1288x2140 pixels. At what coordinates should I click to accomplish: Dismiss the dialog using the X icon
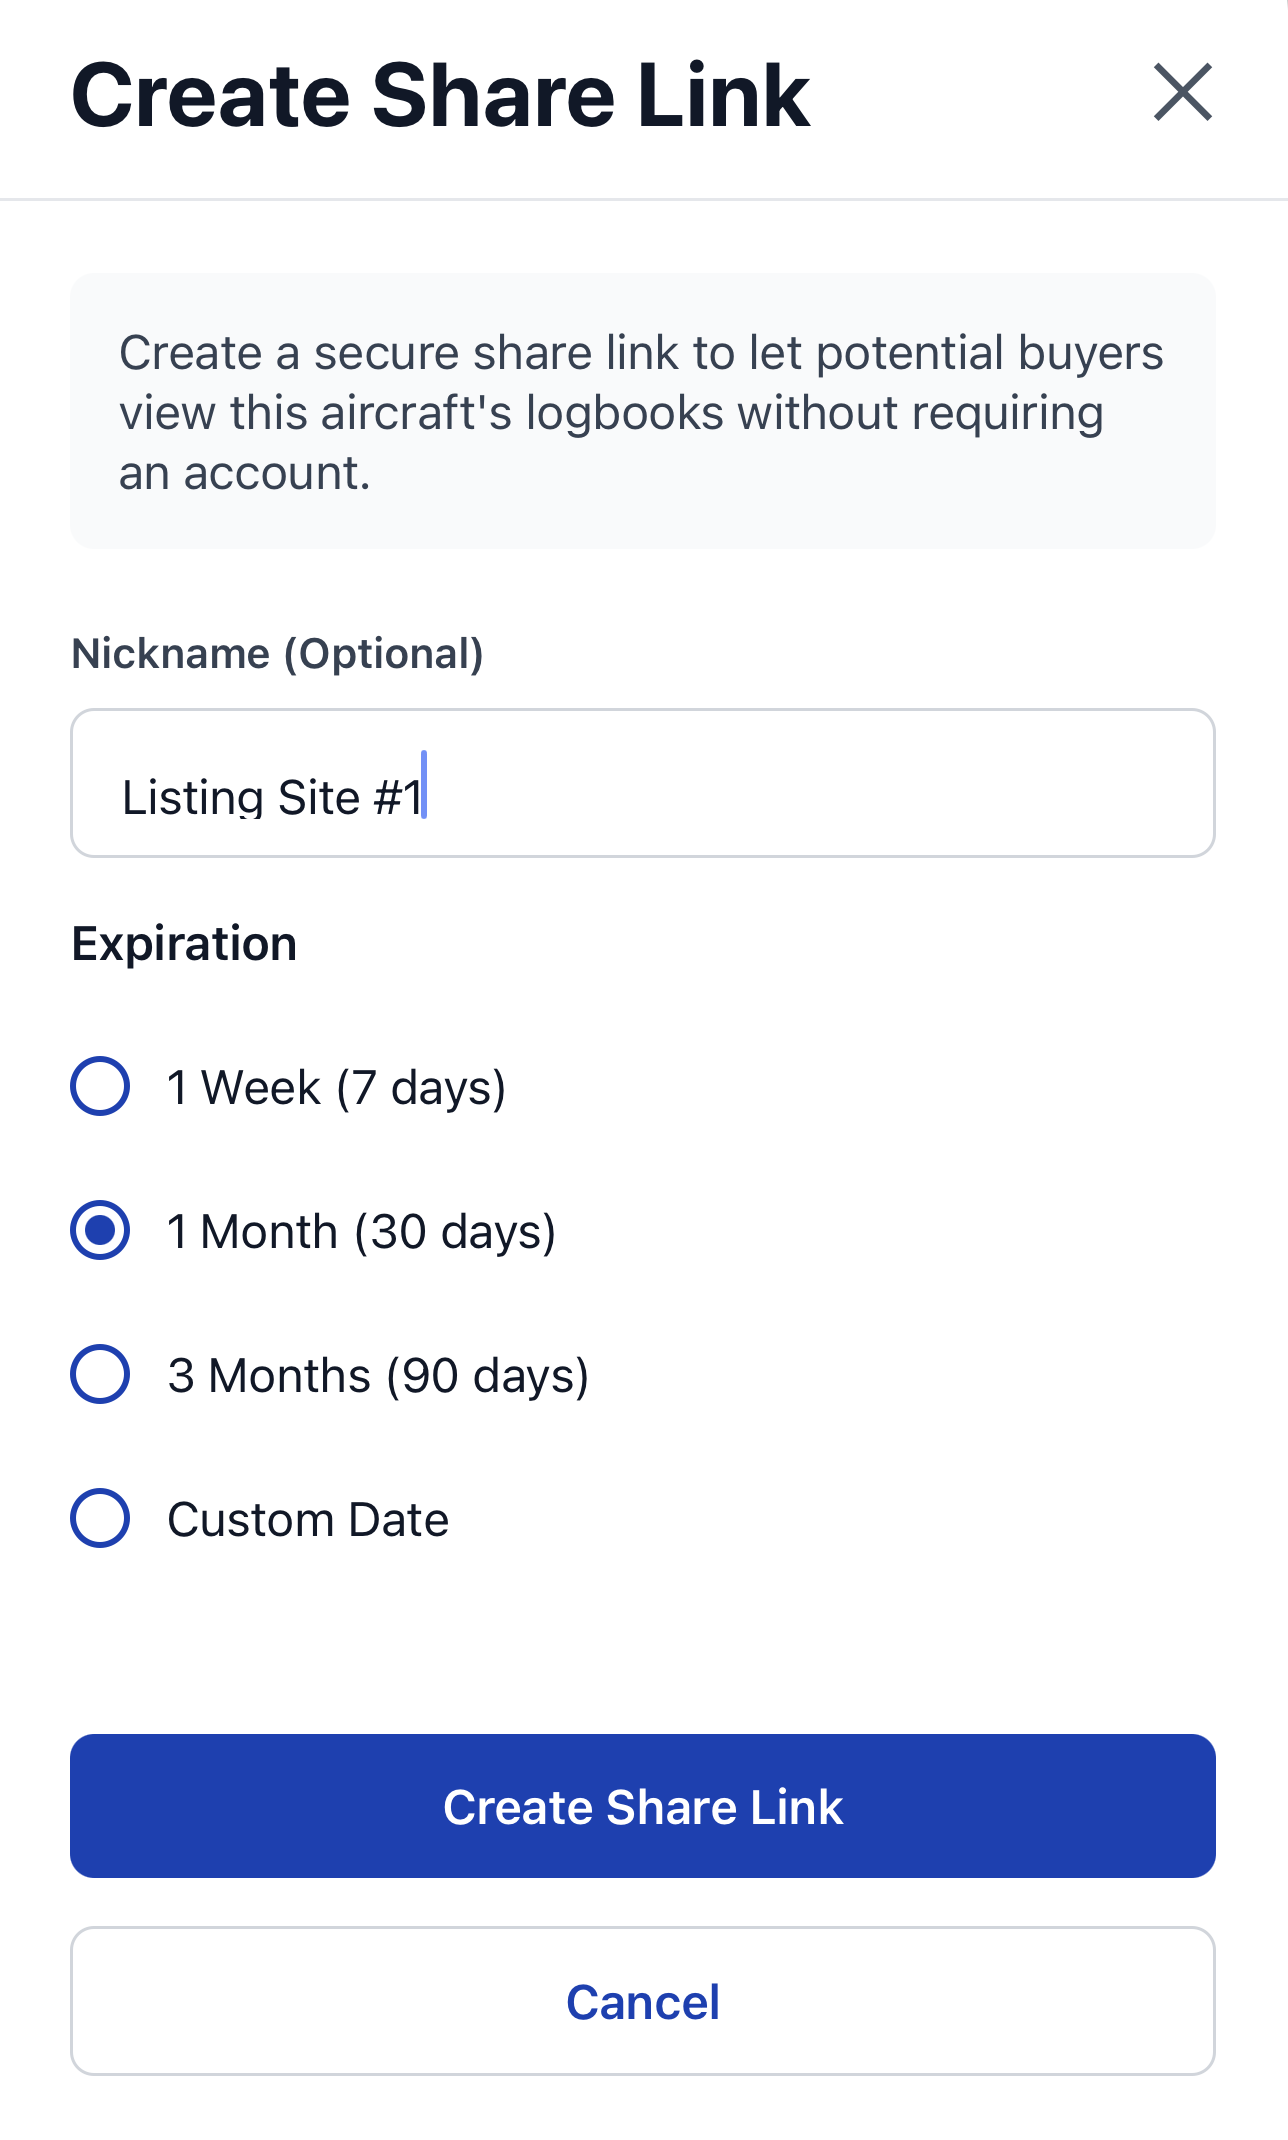click(x=1183, y=94)
